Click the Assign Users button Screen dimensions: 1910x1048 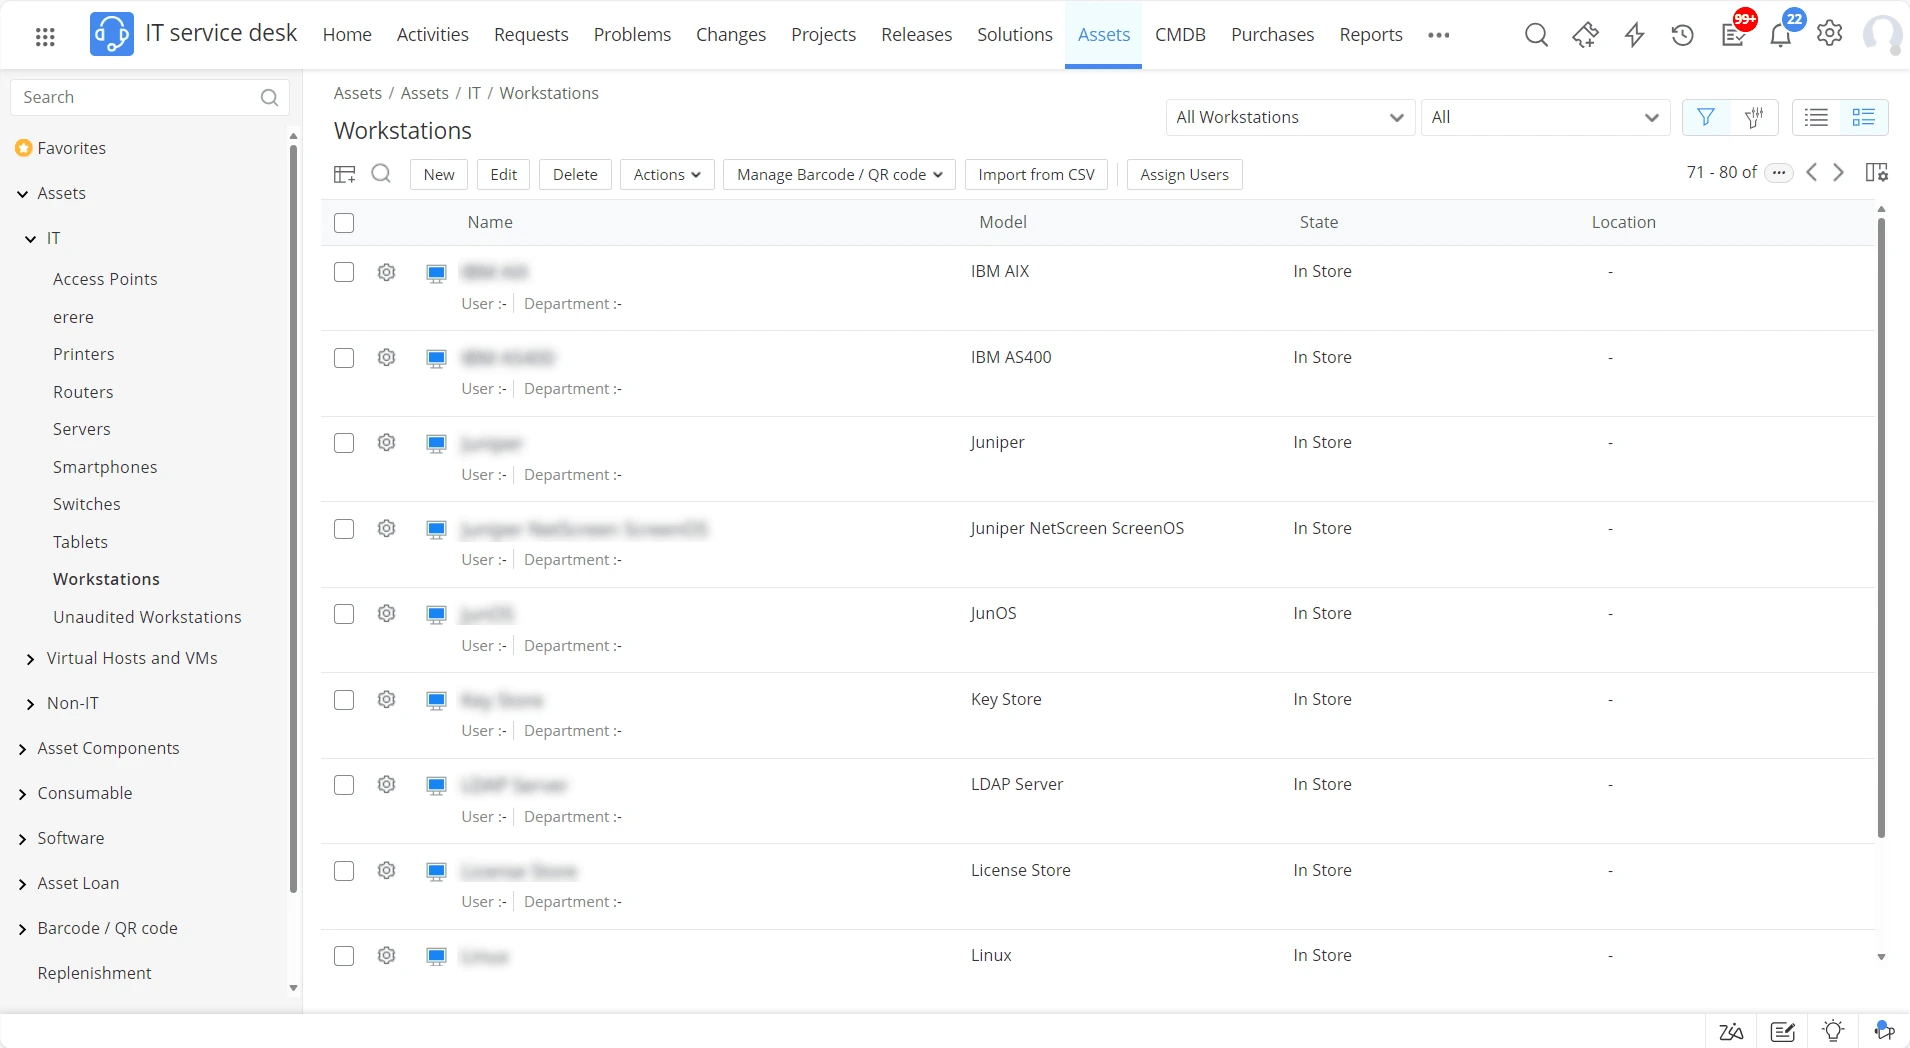[1184, 174]
